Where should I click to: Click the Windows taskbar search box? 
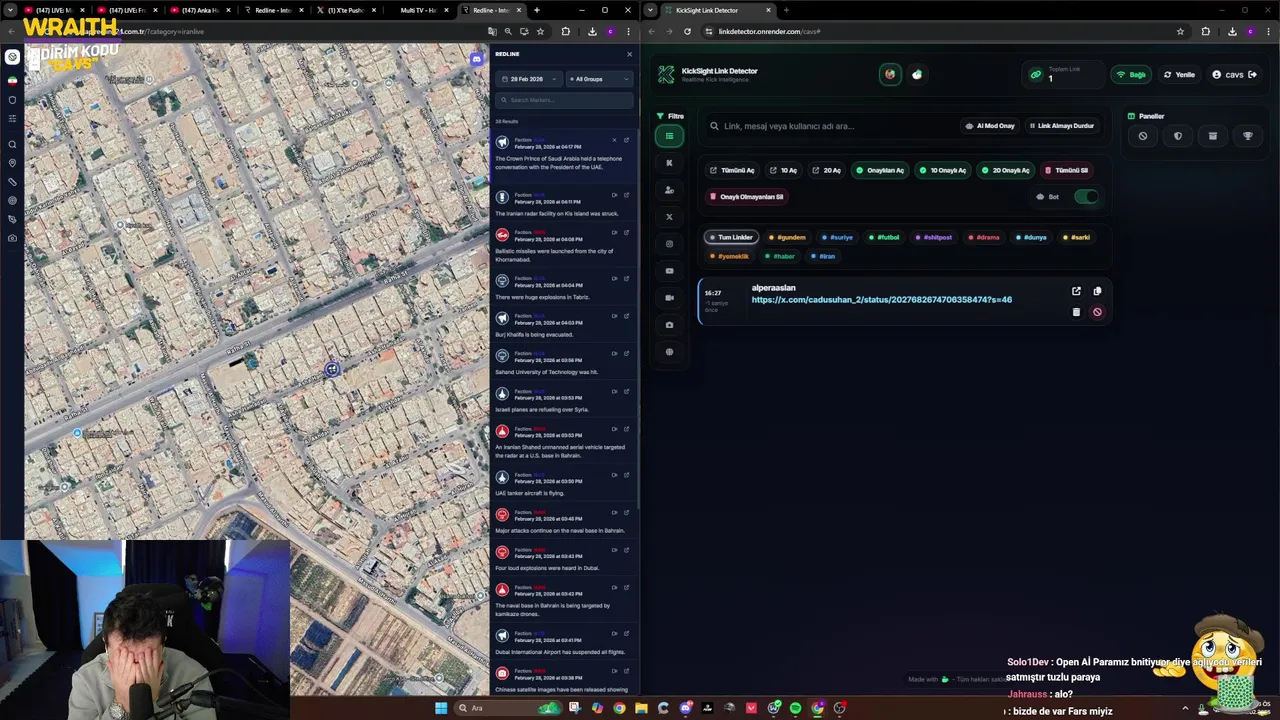tap(508, 708)
